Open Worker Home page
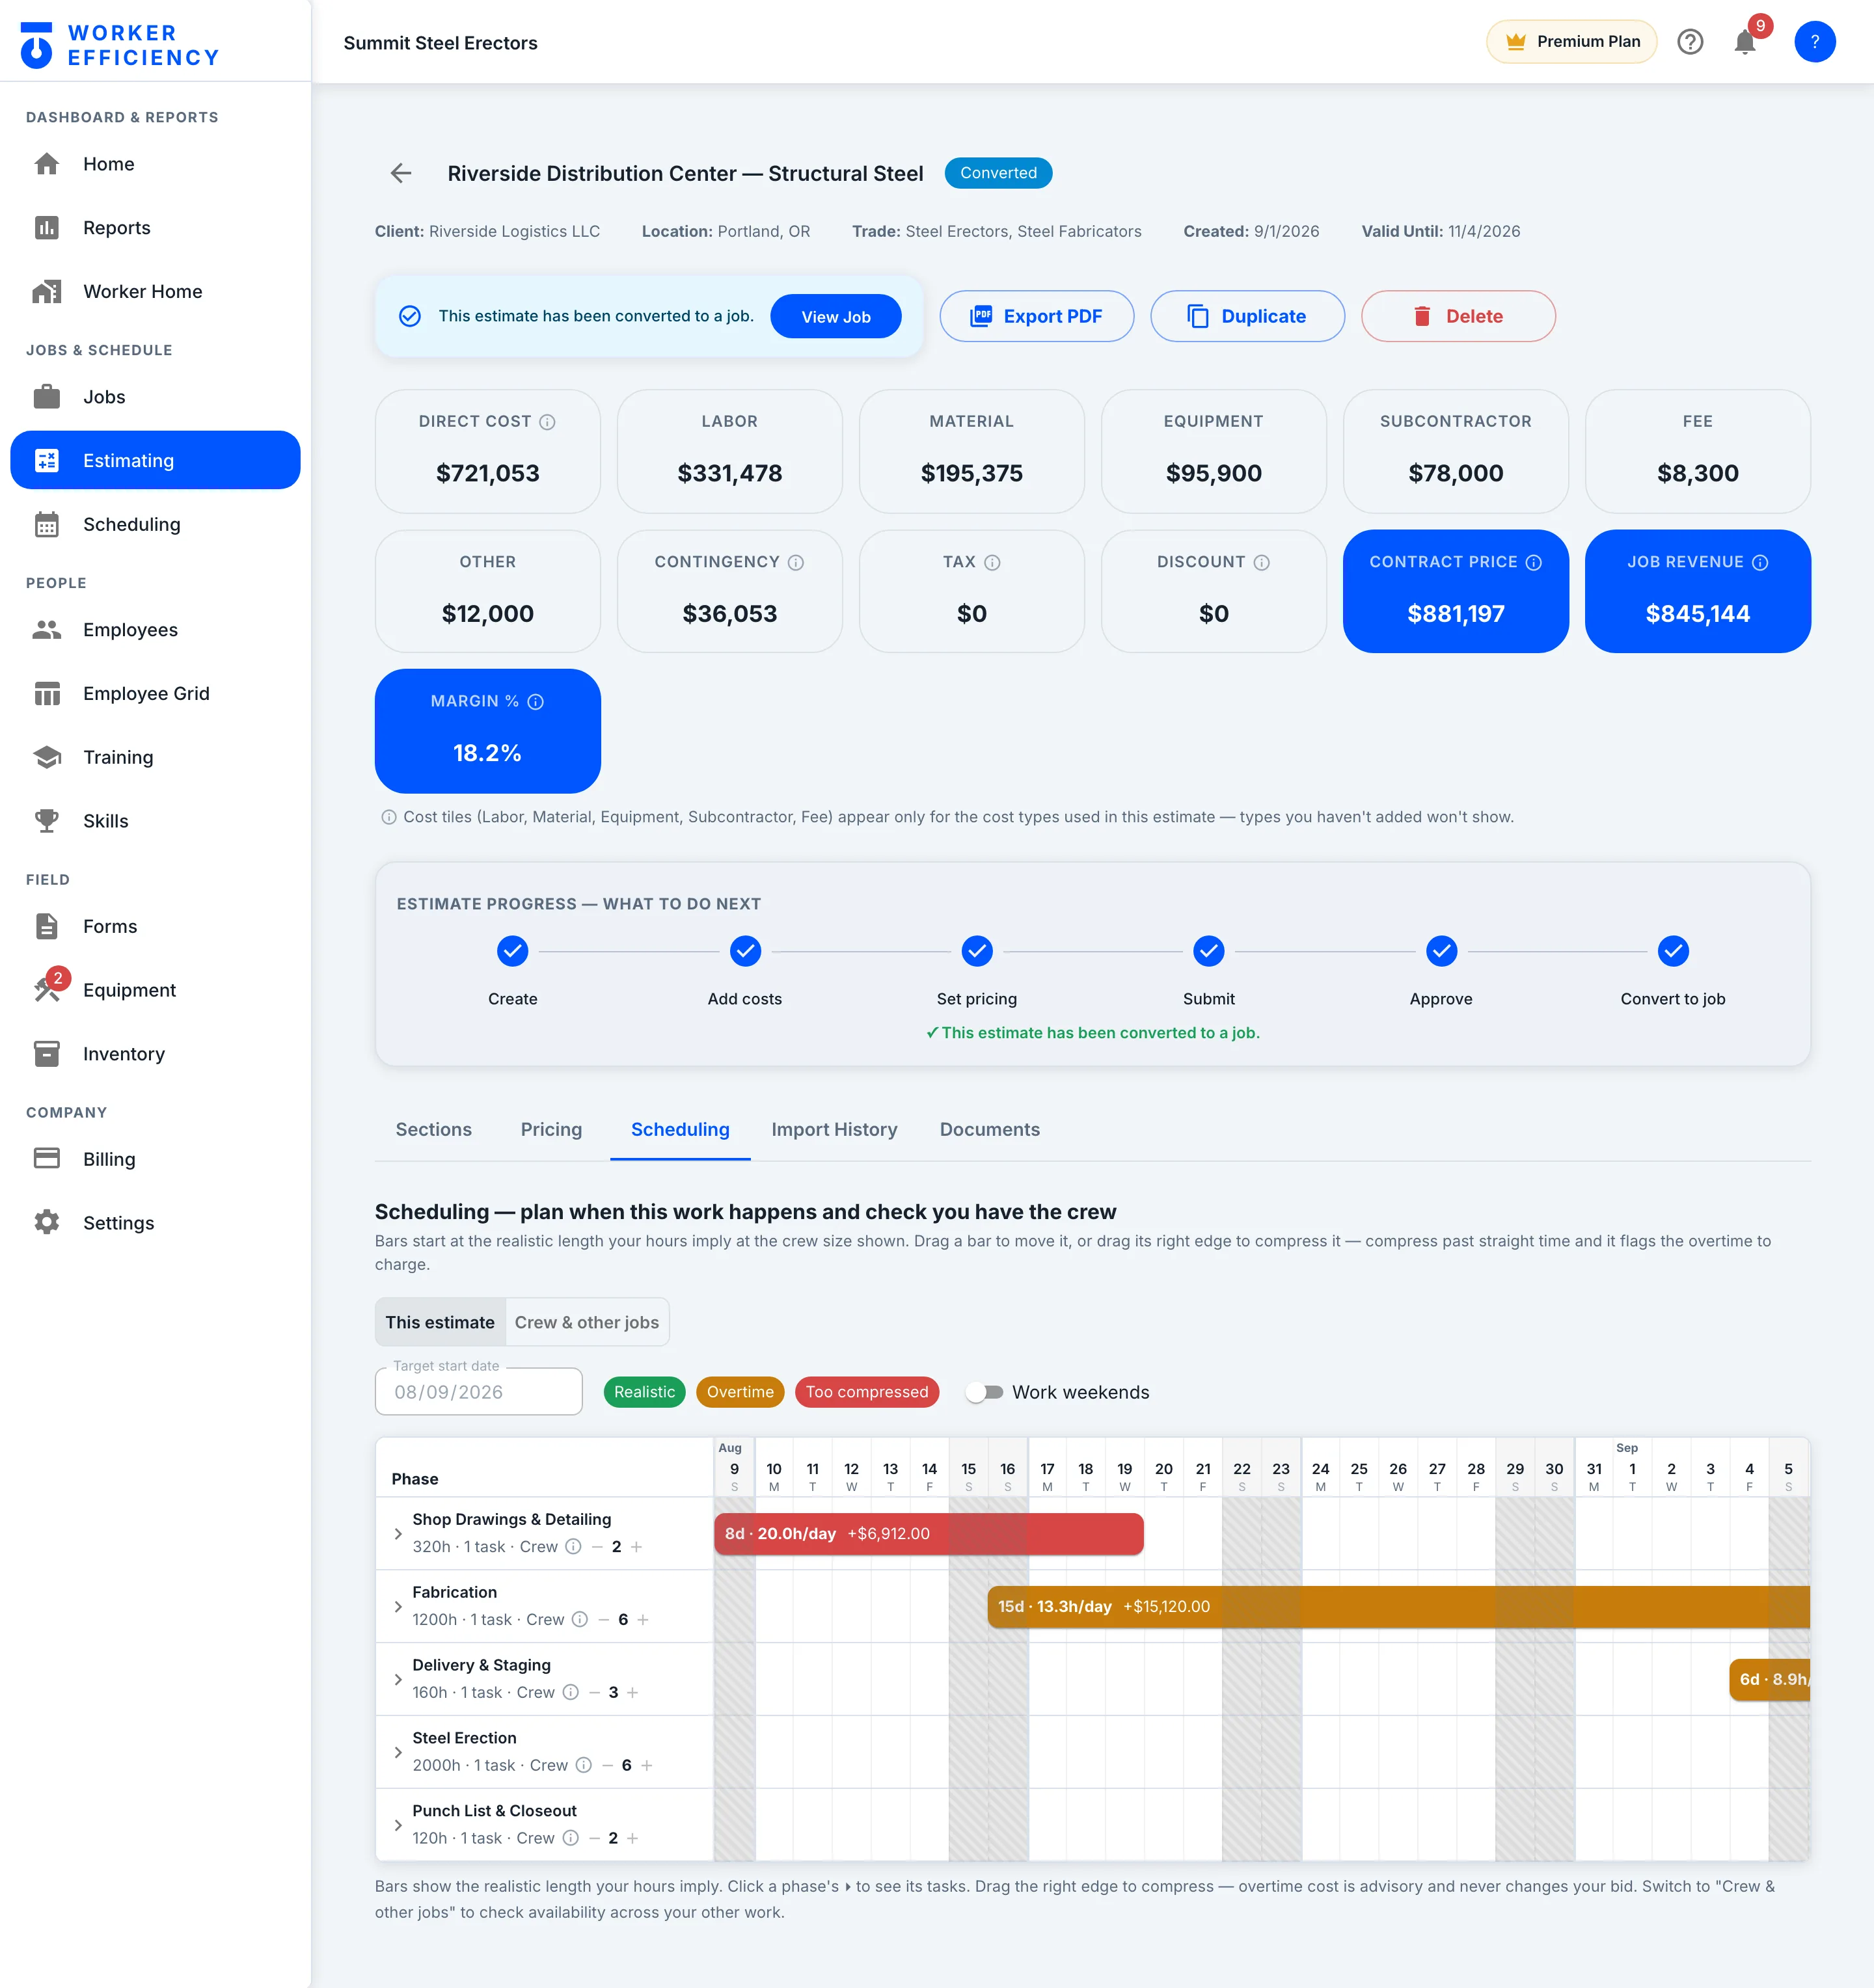The width and height of the screenshot is (1874, 1988). pyautogui.click(x=155, y=291)
